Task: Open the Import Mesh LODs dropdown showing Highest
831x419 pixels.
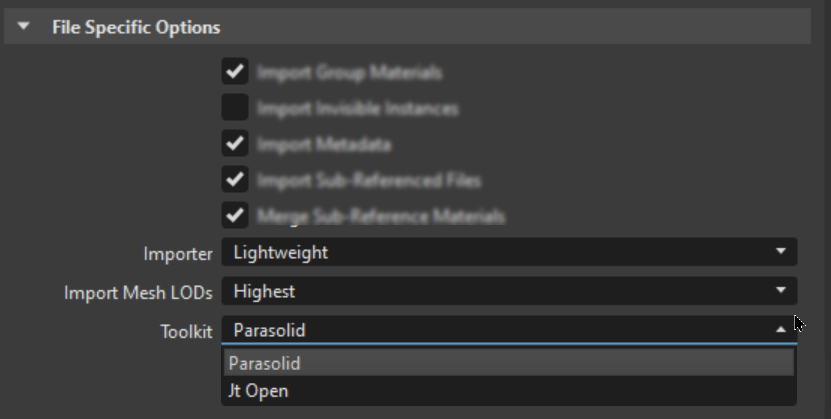Action: (x=508, y=292)
